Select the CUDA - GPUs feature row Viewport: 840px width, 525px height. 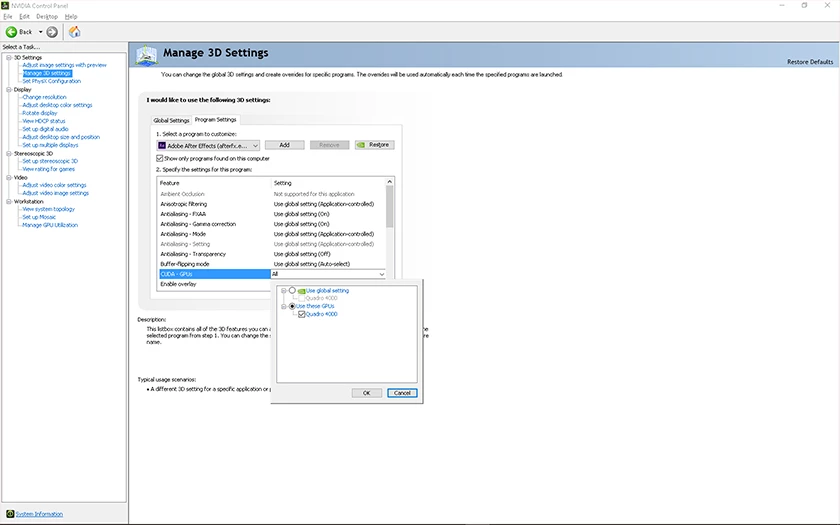coord(215,274)
